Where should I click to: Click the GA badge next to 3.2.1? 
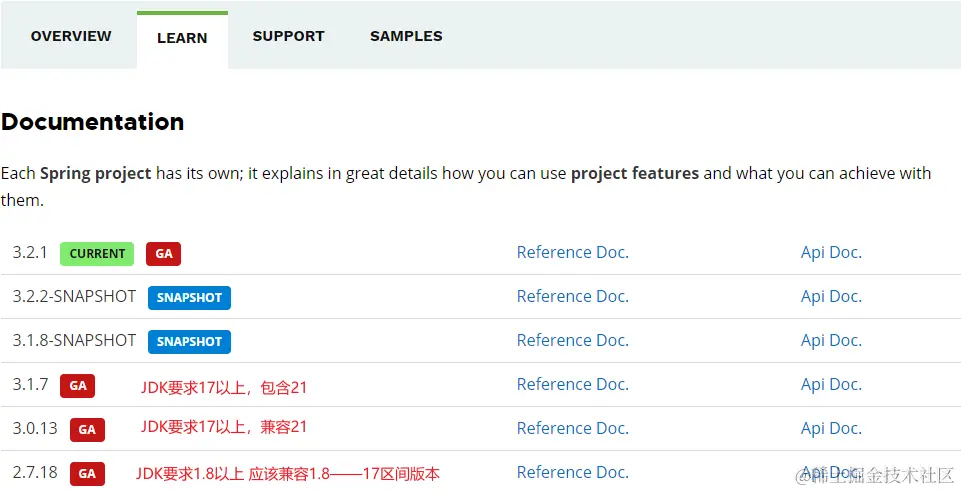click(x=164, y=254)
